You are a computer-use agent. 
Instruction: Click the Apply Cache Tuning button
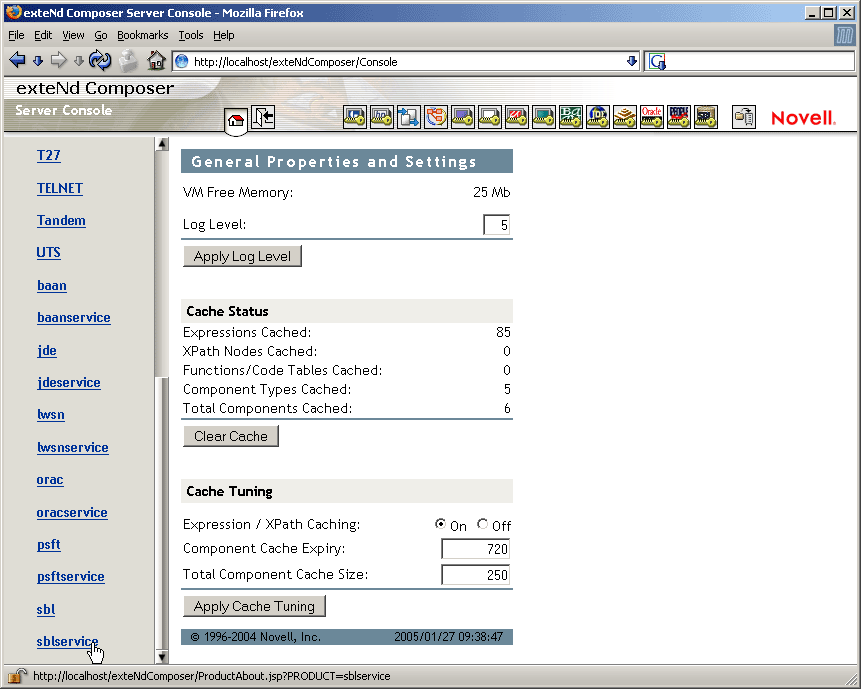(254, 606)
